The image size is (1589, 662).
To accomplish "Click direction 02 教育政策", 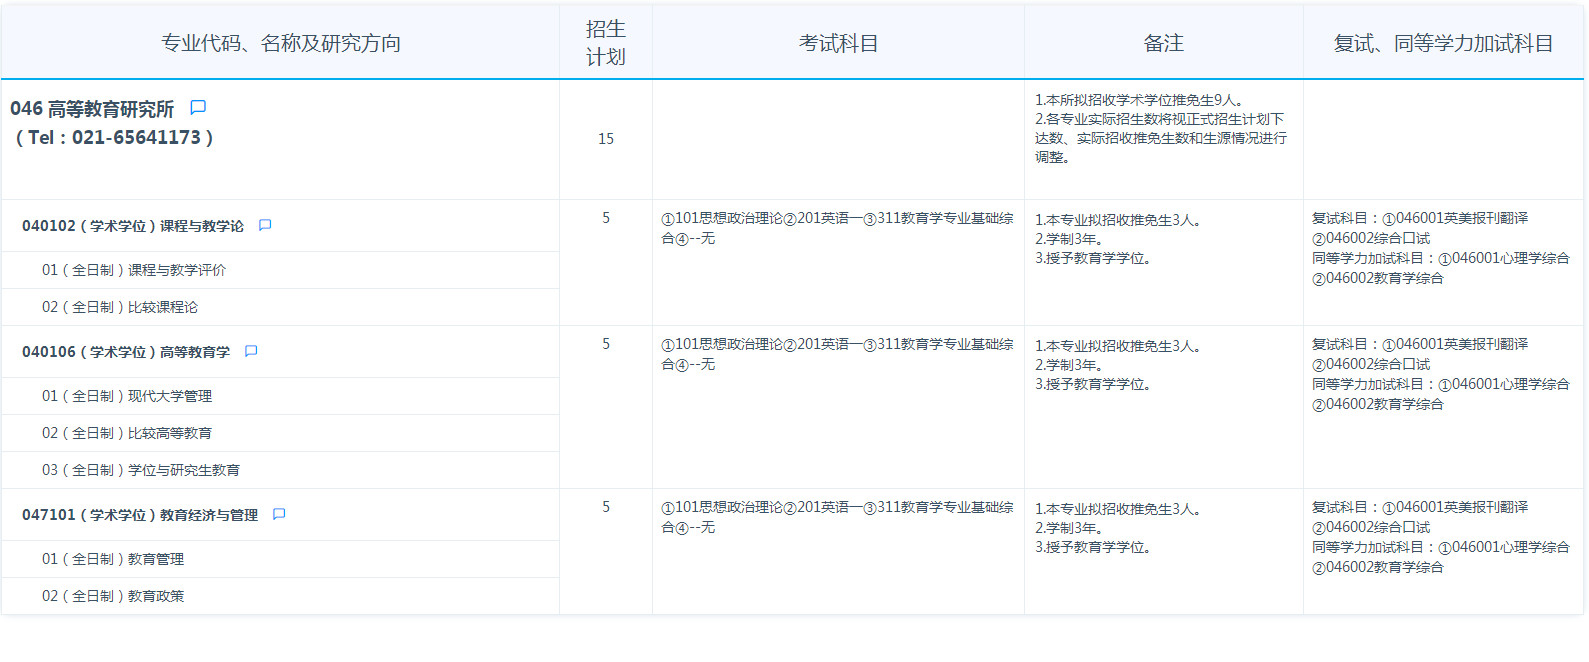I will 113,596.
